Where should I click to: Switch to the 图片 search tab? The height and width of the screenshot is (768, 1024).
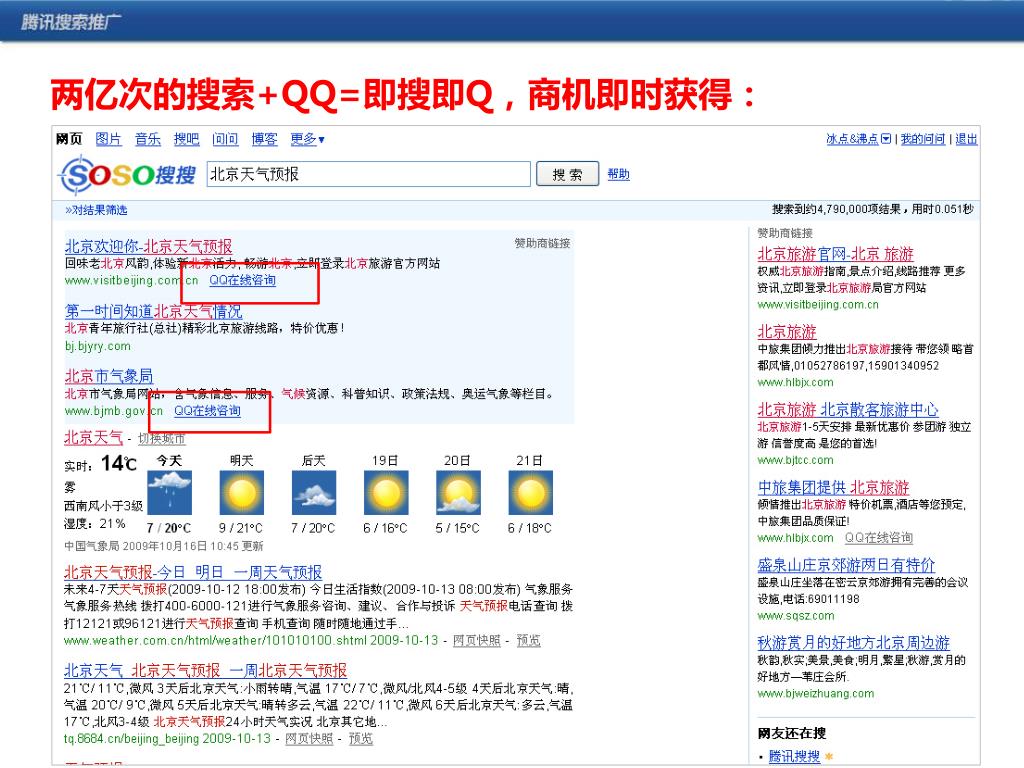108,138
